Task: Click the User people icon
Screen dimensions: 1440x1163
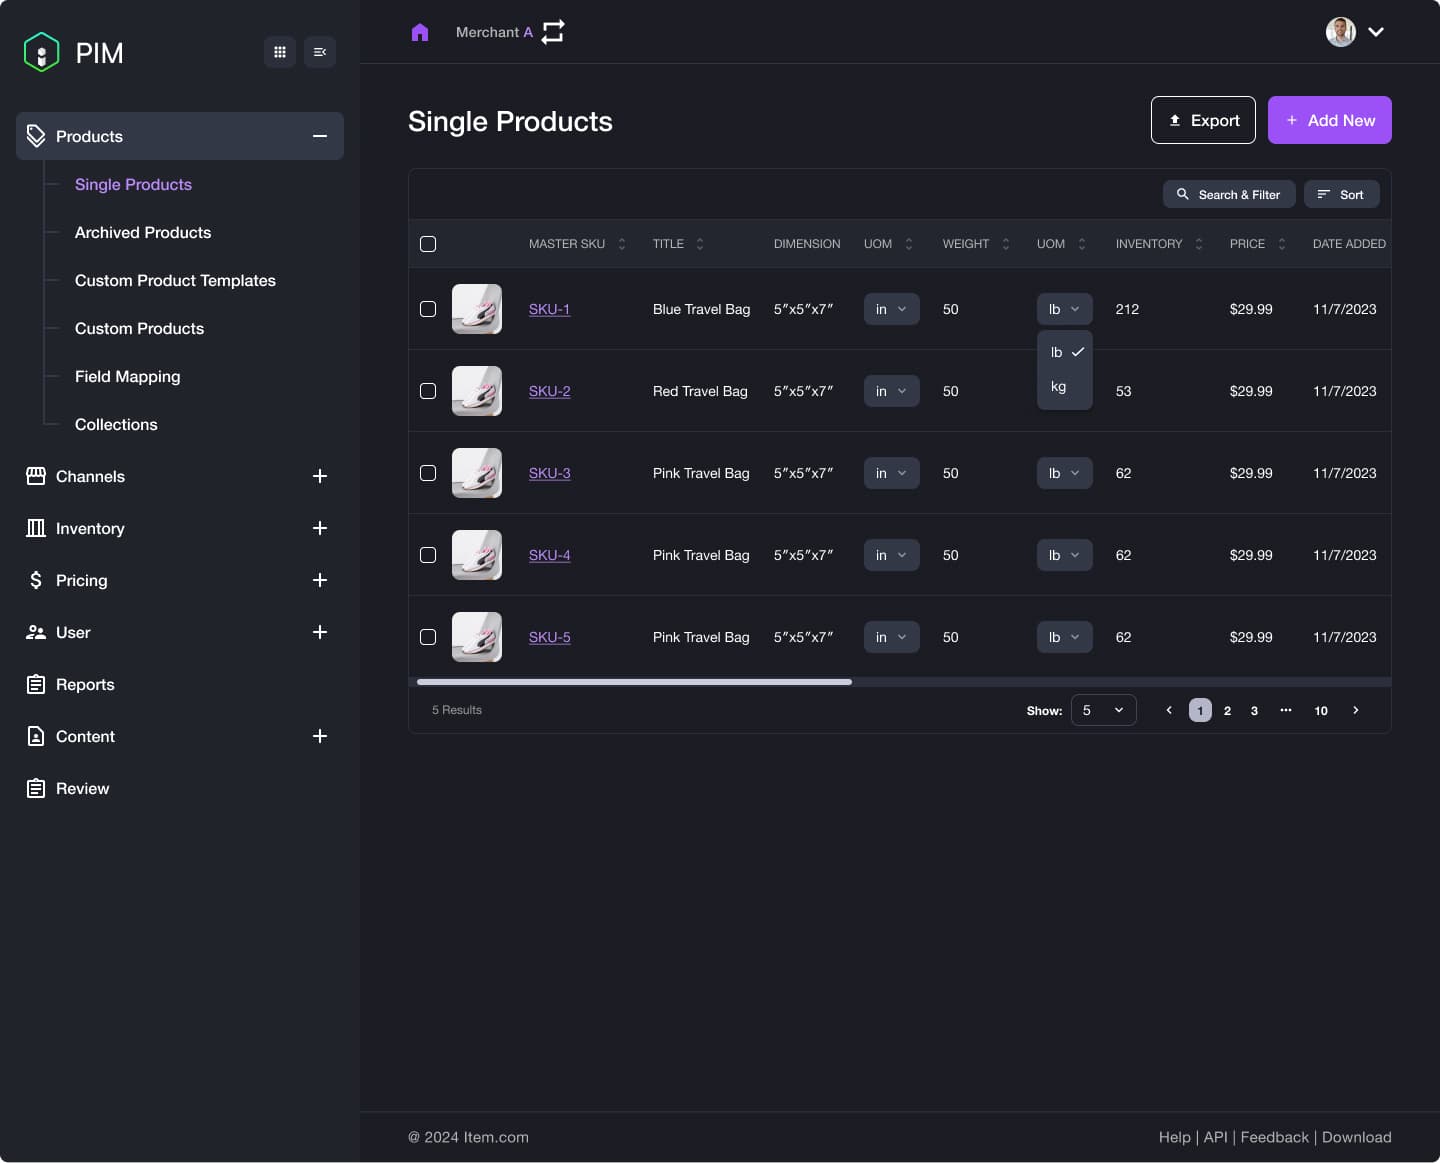Action: (x=36, y=632)
